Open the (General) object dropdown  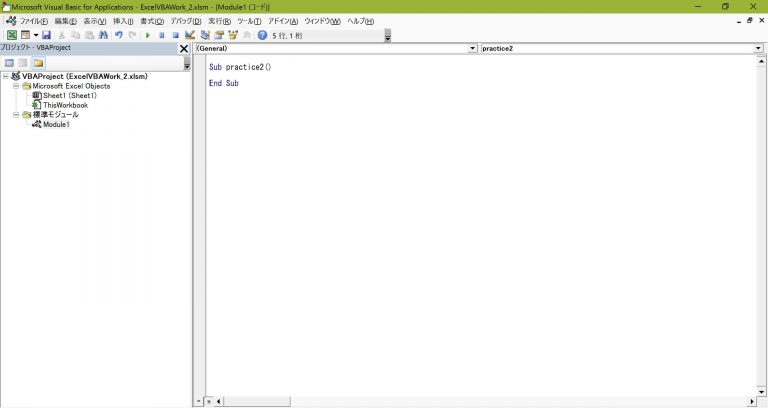point(472,48)
